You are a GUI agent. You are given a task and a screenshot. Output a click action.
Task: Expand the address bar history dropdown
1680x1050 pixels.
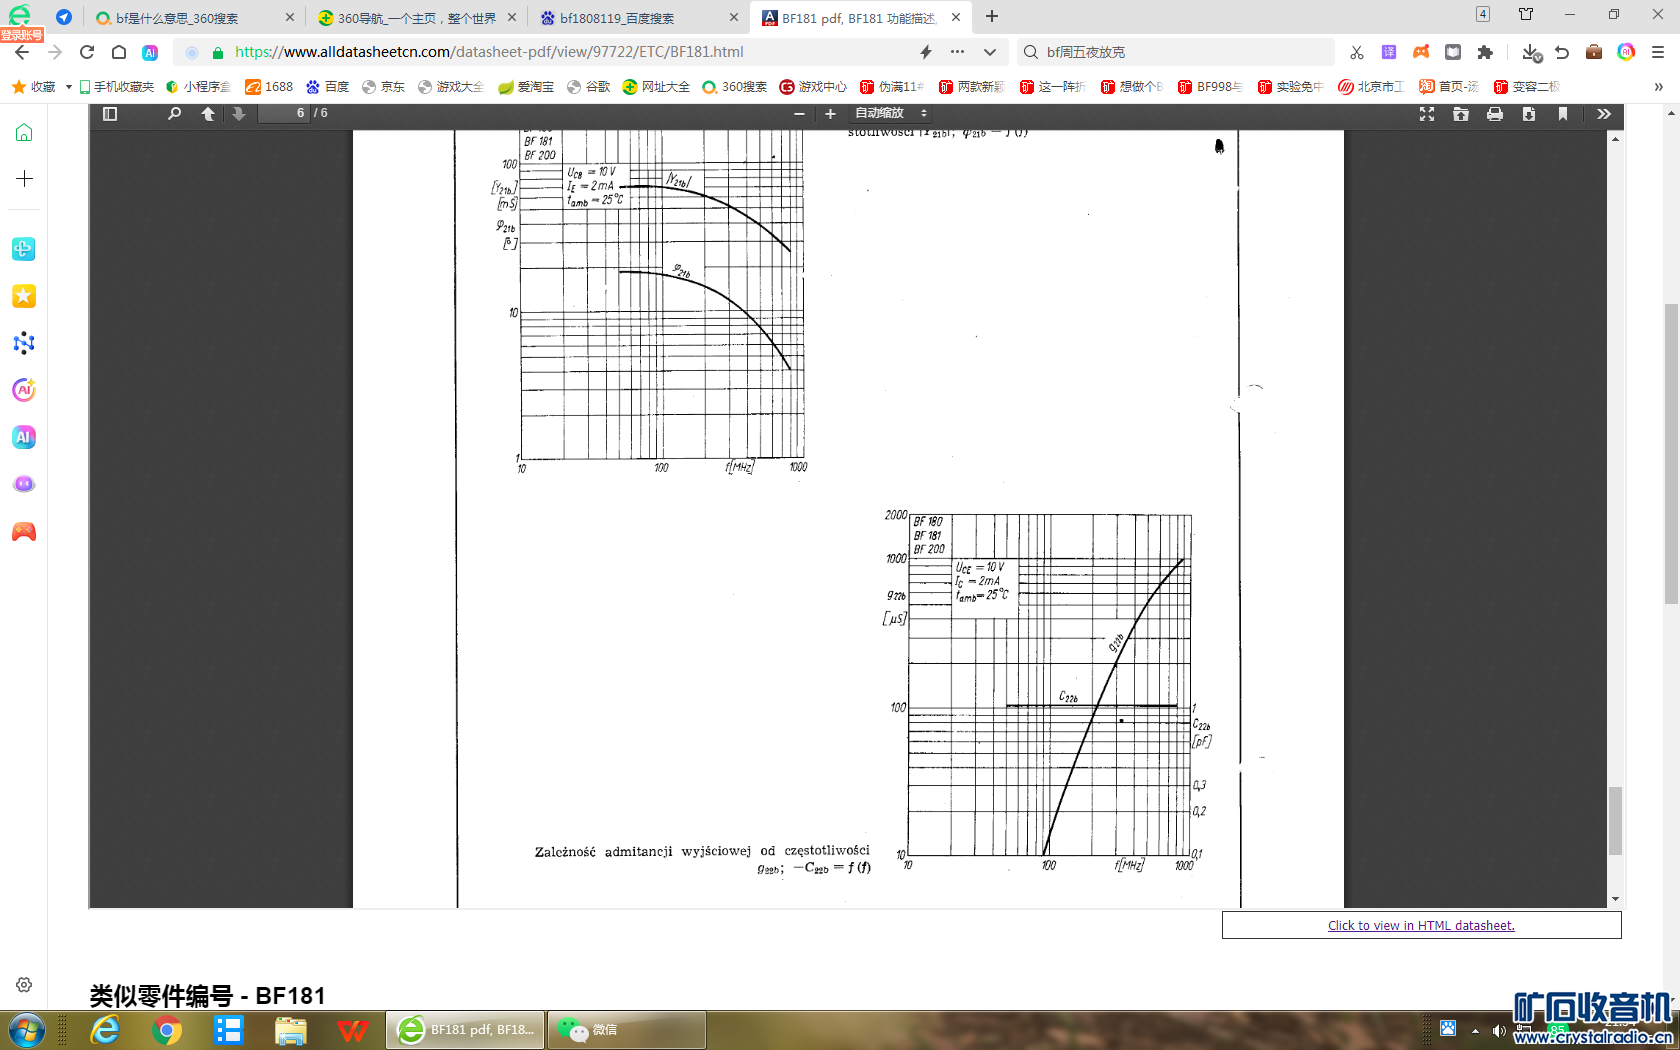point(990,52)
